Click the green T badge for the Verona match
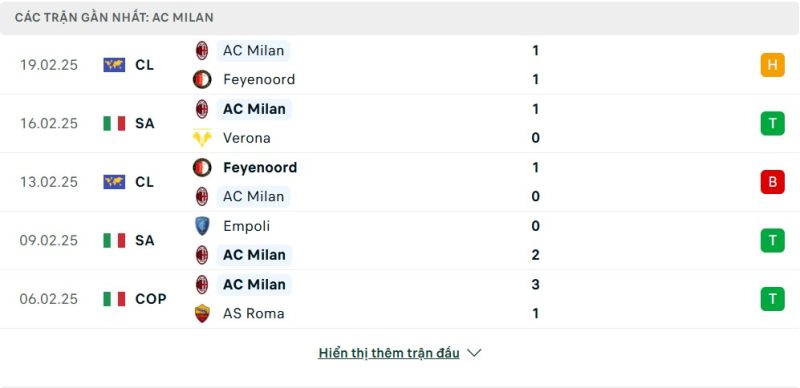 (x=772, y=124)
